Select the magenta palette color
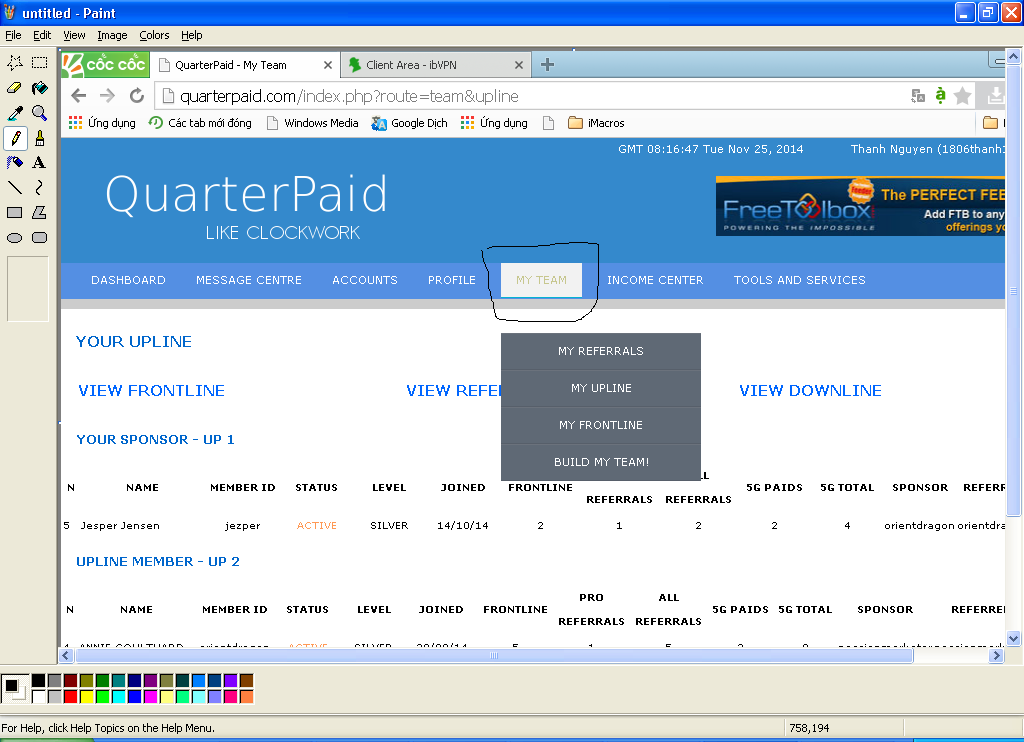The image size is (1024, 742). pos(150,696)
